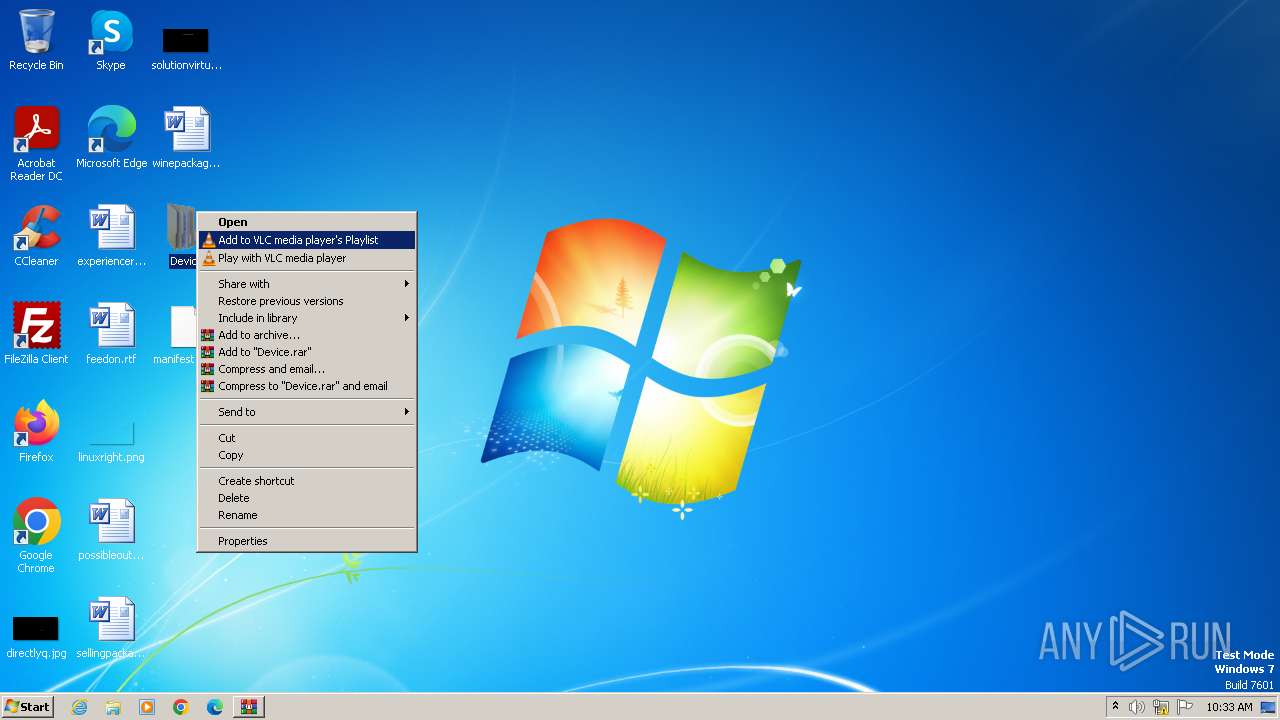
Task: Click the Show desktop button
Action: pyautogui.click(x=1269, y=707)
